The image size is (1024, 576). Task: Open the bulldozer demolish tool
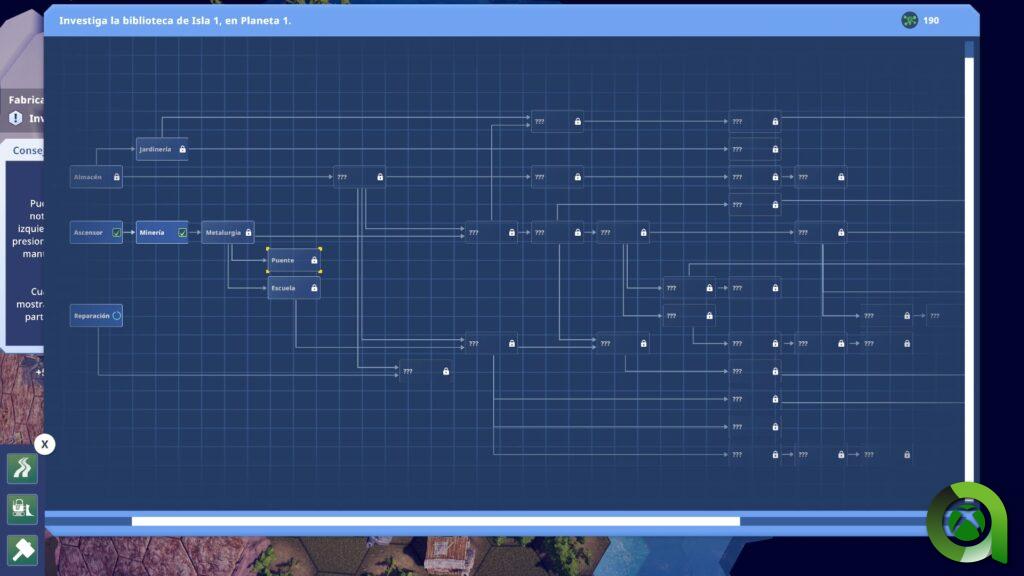[x=22, y=509]
